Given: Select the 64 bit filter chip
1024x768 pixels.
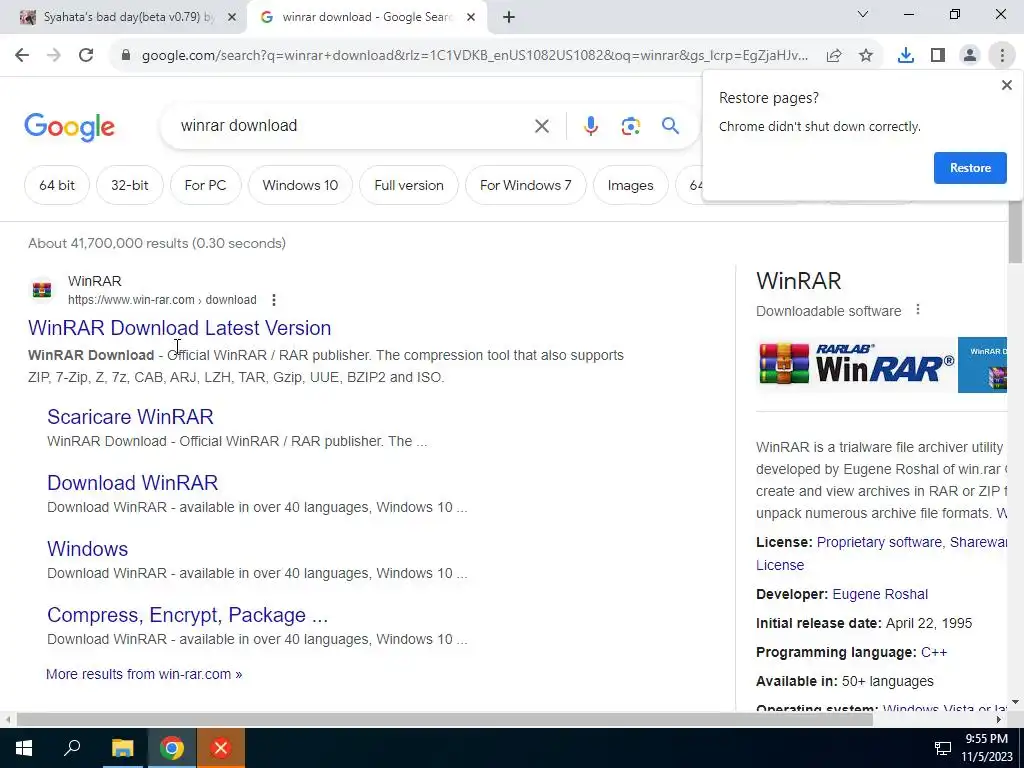Looking at the screenshot, I should tap(57, 185).
